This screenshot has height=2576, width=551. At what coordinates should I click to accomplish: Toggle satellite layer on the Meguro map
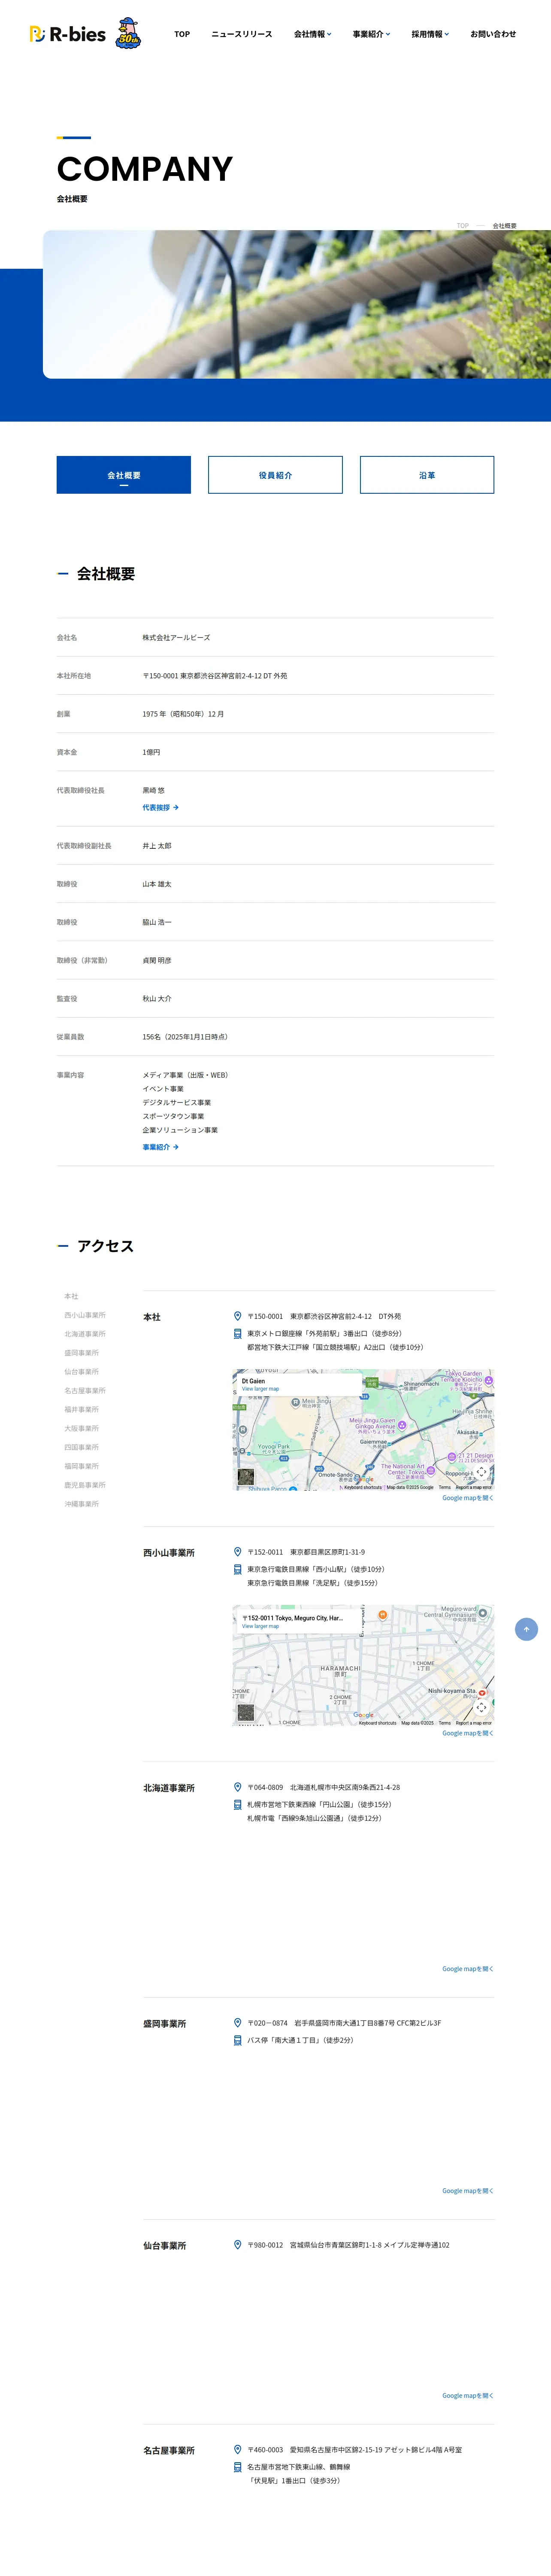[x=246, y=1712]
